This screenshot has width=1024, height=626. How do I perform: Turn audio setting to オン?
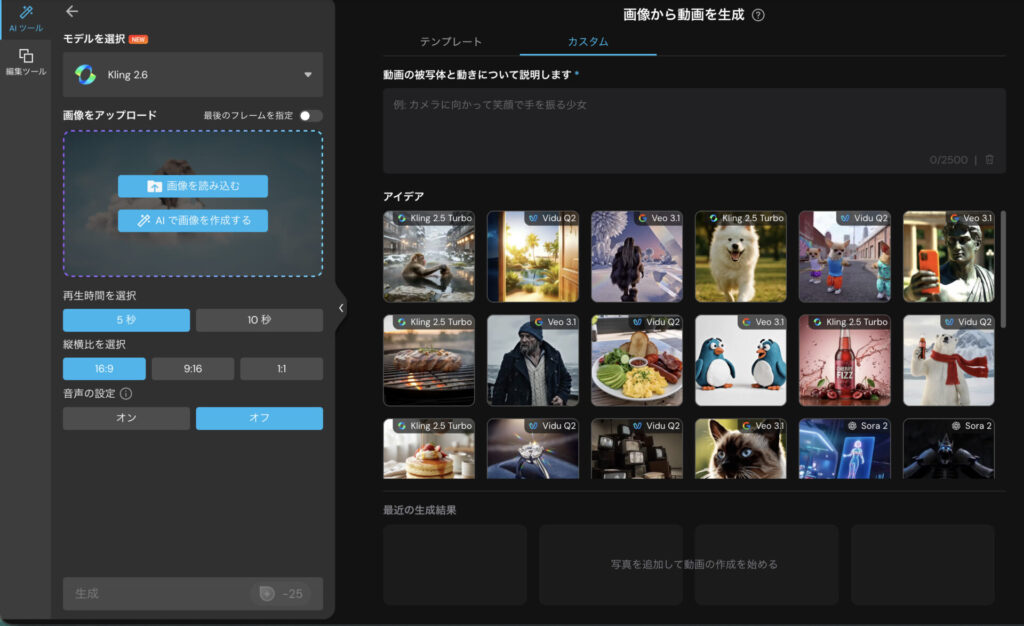pyautogui.click(x=126, y=419)
